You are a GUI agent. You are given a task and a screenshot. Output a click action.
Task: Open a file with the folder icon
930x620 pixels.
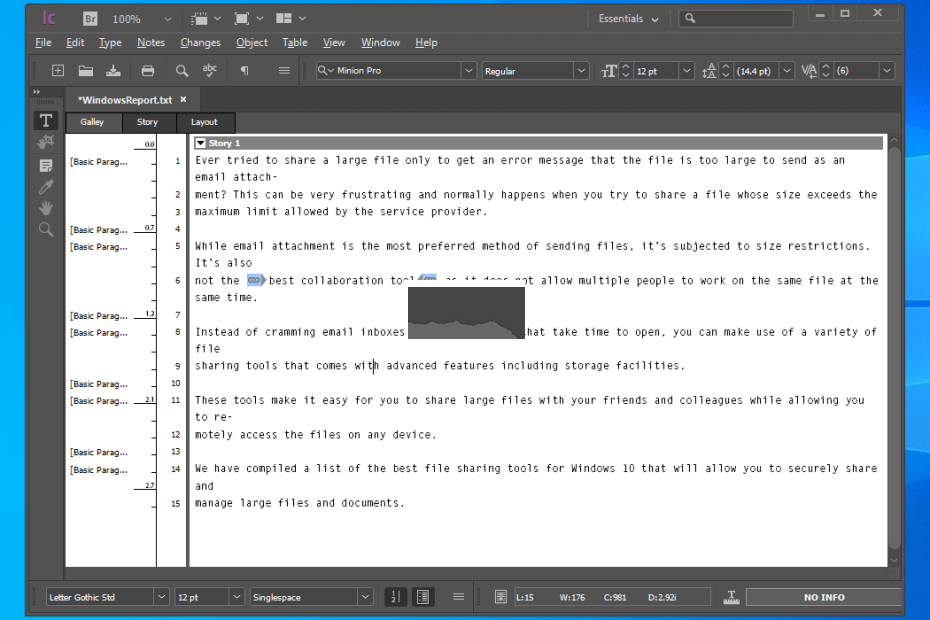tap(87, 70)
